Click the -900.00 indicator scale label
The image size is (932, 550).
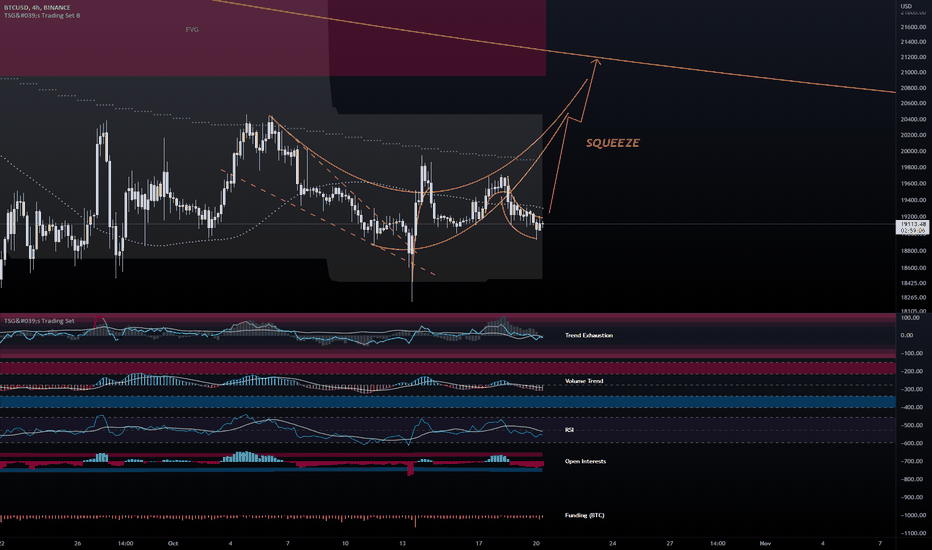[912, 498]
